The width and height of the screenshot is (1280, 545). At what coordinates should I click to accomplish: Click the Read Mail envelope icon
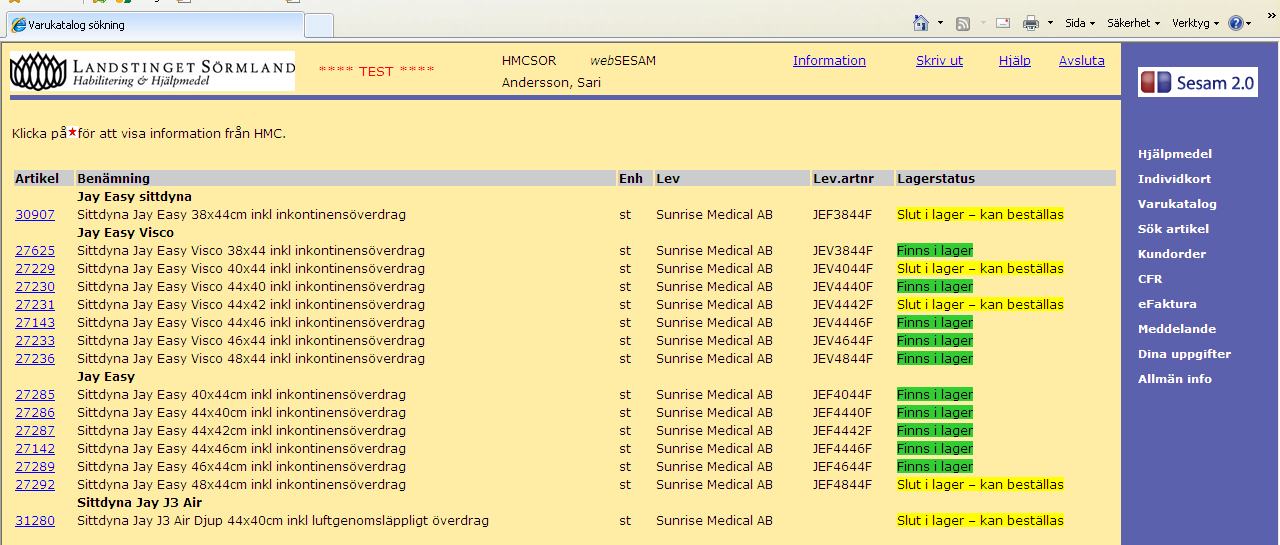[x=1003, y=23]
